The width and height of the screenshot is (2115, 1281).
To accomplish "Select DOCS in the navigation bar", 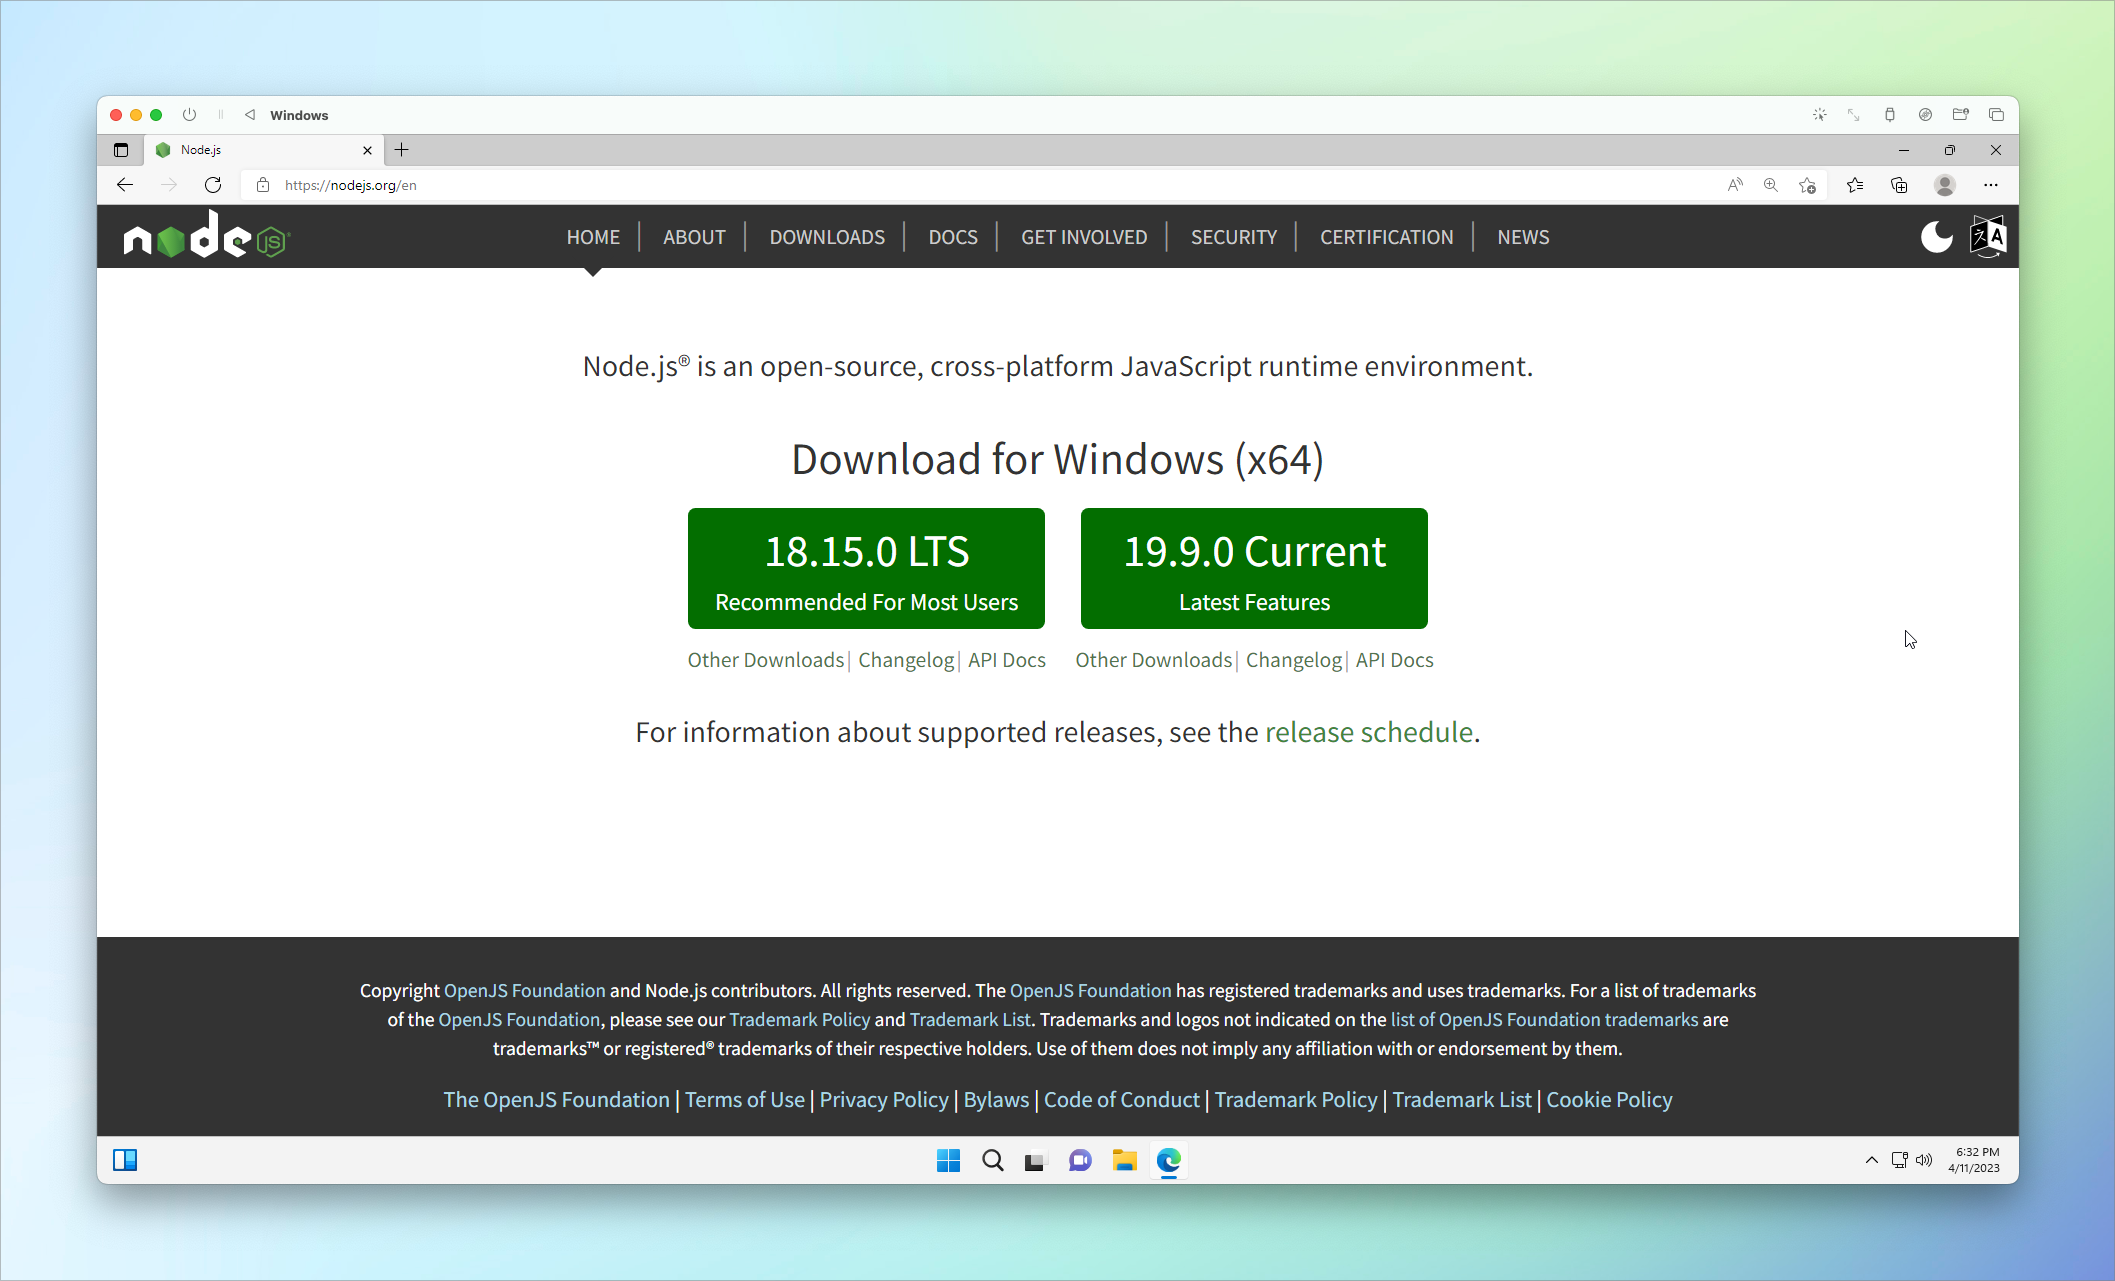I will pos(952,237).
